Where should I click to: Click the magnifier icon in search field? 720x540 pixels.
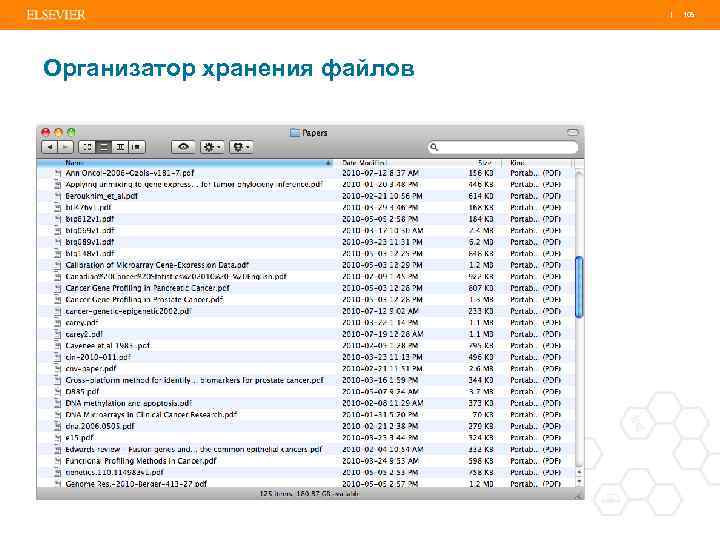pyautogui.click(x=434, y=147)
